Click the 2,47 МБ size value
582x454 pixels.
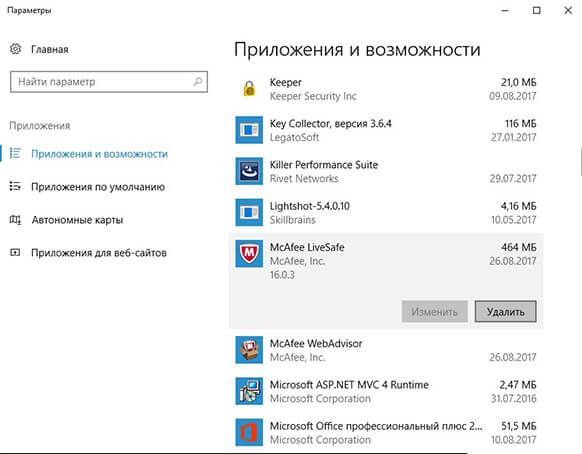[518, 385]
